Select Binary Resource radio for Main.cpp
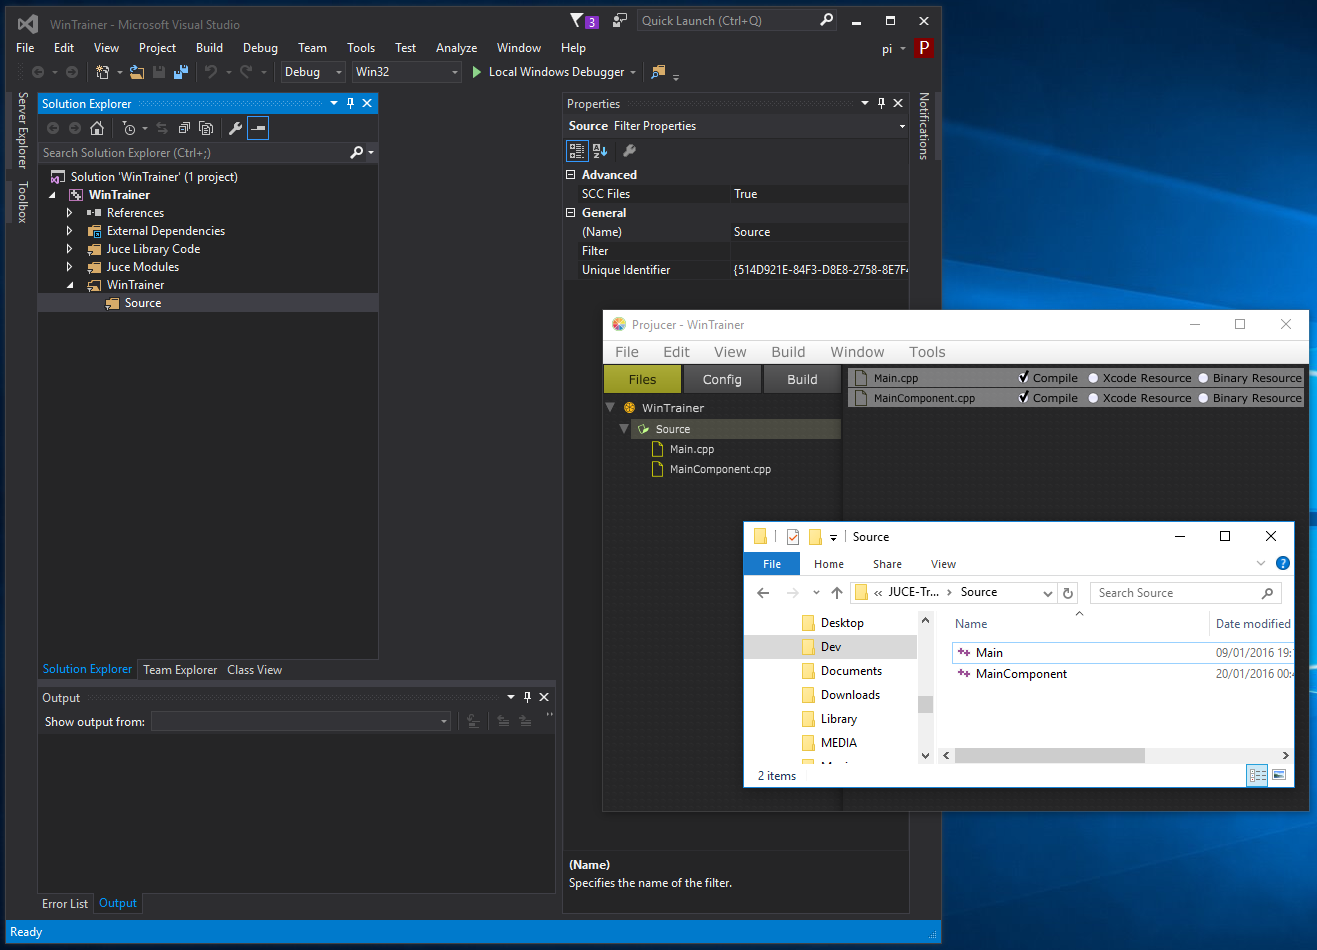 tap(1203, 378)
